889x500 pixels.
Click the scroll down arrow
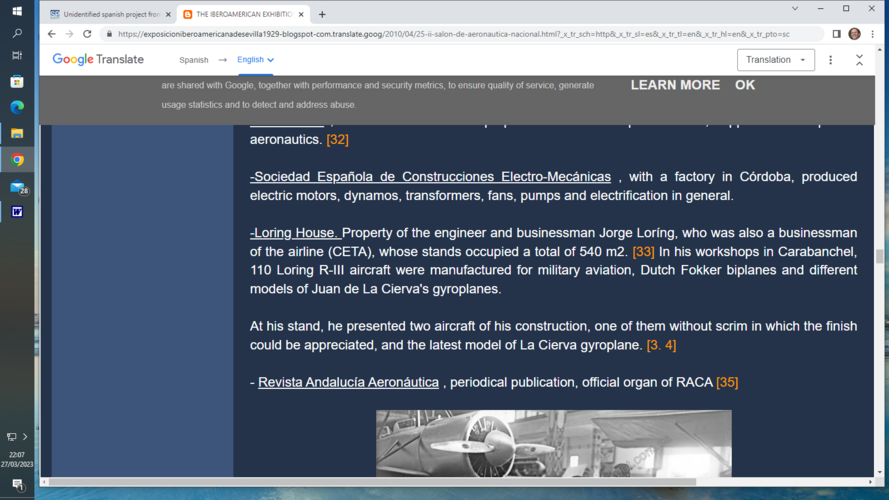879,473
